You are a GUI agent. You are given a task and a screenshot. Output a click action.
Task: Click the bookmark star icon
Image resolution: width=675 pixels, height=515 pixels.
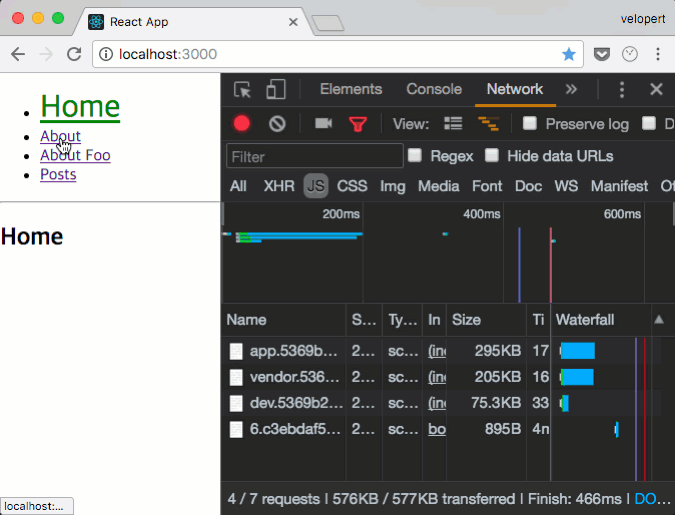pos(569,54)
